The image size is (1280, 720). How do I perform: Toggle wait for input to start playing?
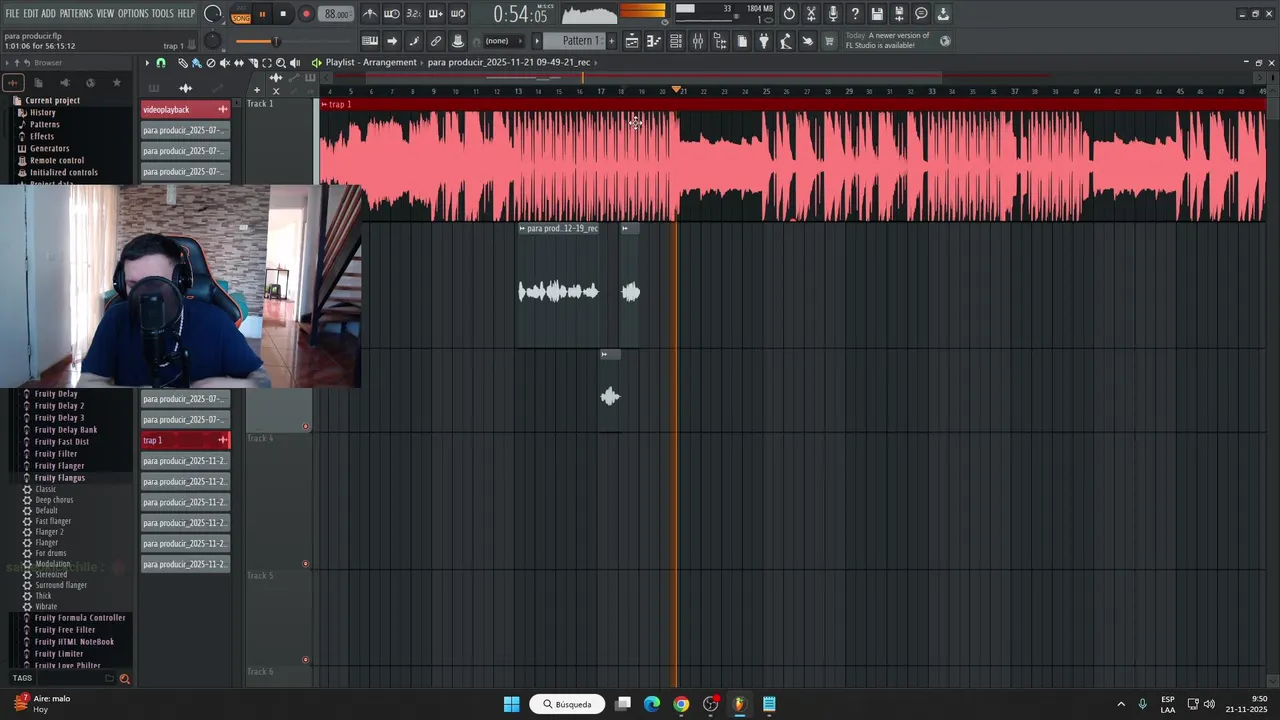392,14
